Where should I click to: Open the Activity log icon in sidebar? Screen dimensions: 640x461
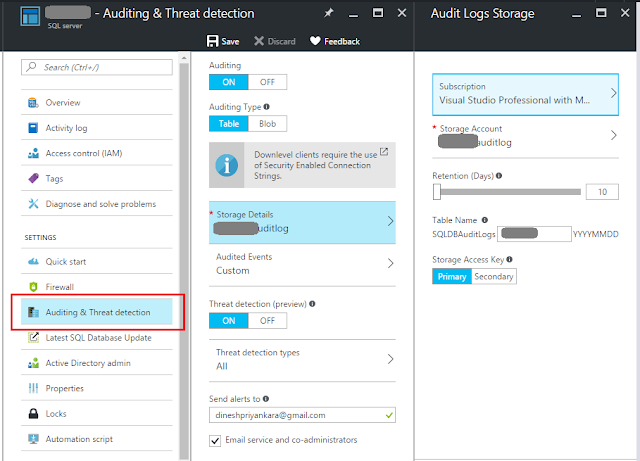pyautogui.click(x=33, y=128)
